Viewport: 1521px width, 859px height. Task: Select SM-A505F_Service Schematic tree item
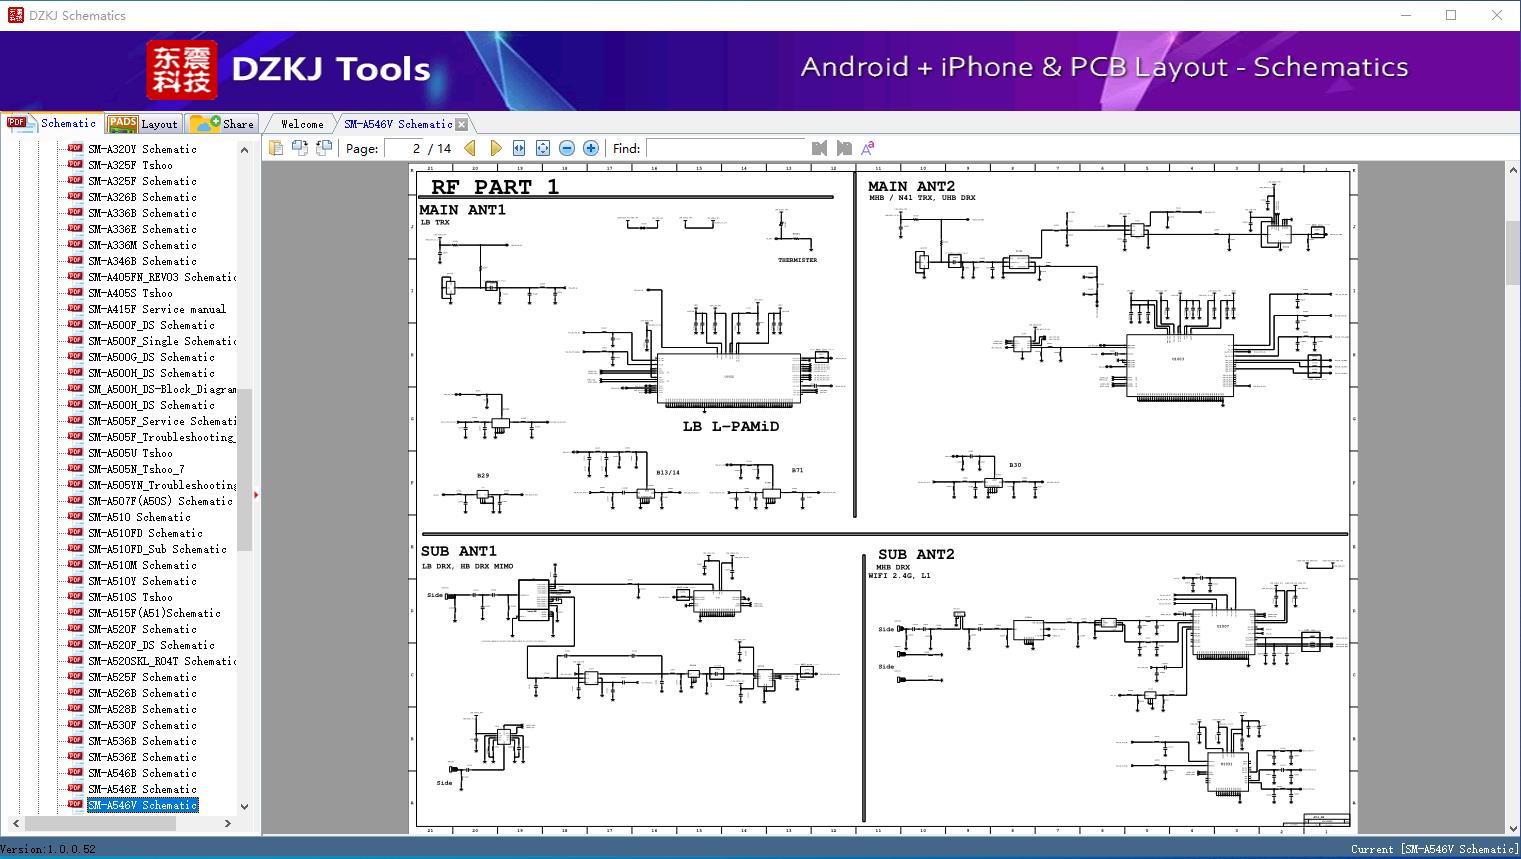(162, 421)
